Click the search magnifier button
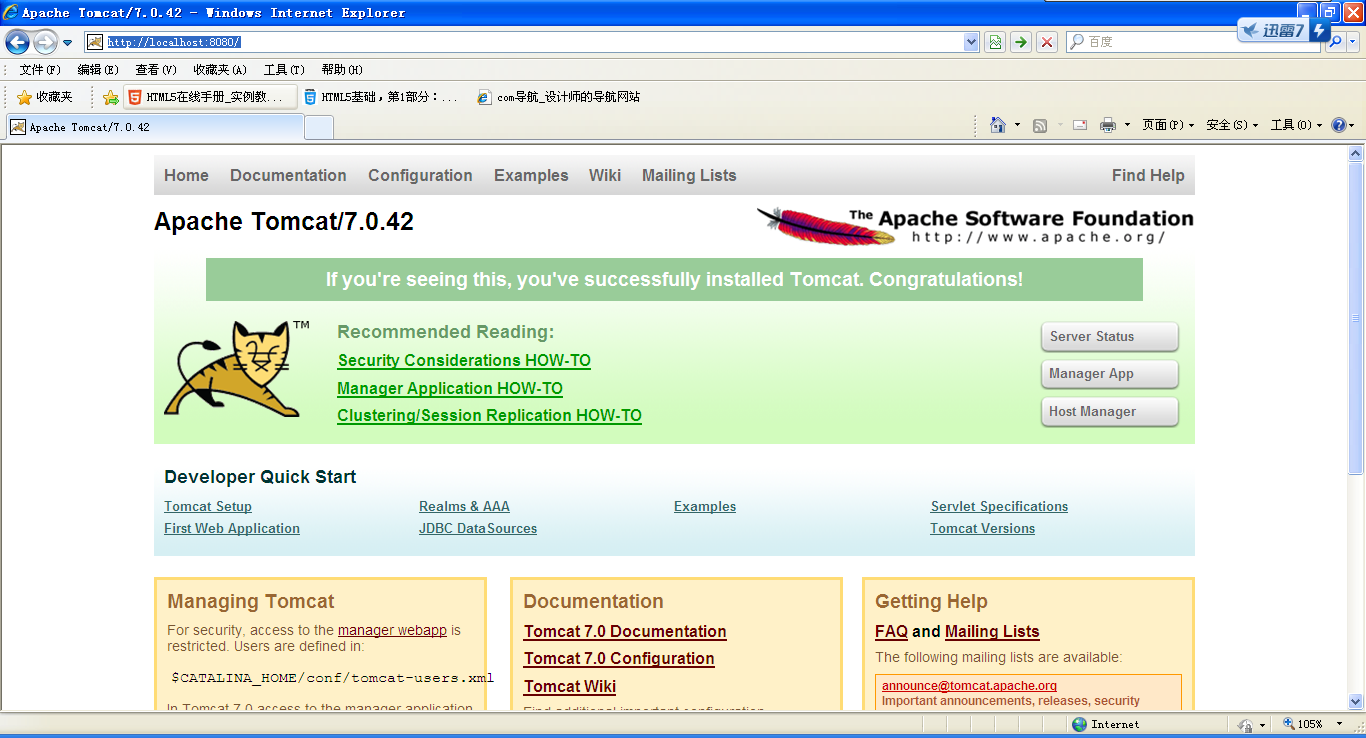The width and height of the screenshot is (1366, 738). click(1335, 42)
